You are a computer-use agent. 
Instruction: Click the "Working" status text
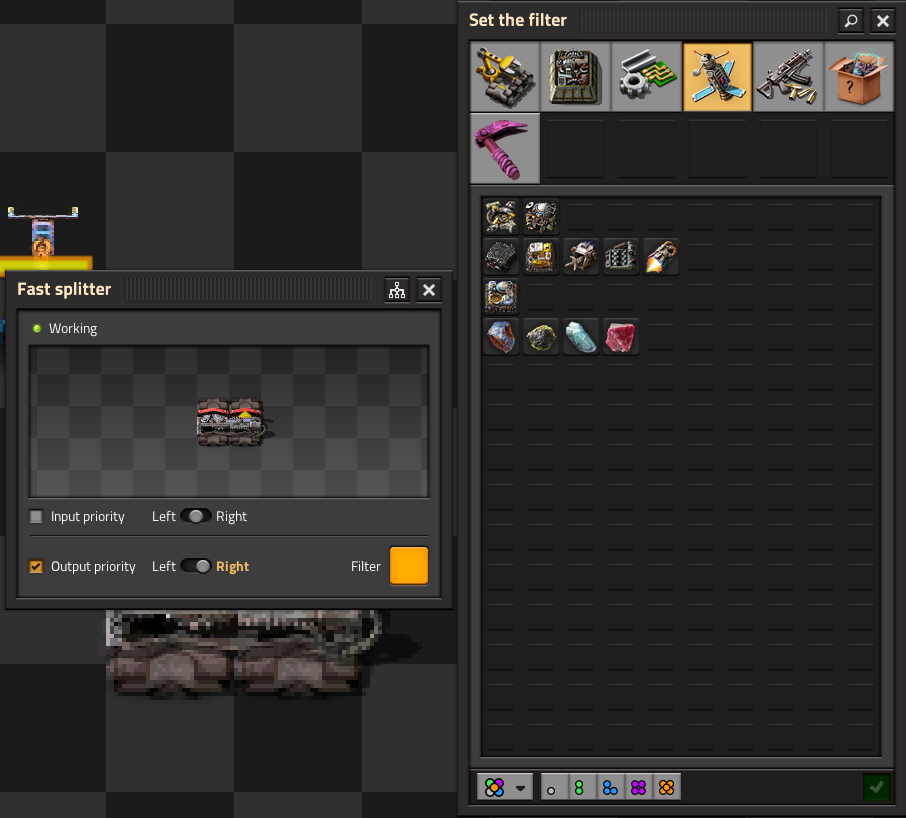tap(73, 329)
